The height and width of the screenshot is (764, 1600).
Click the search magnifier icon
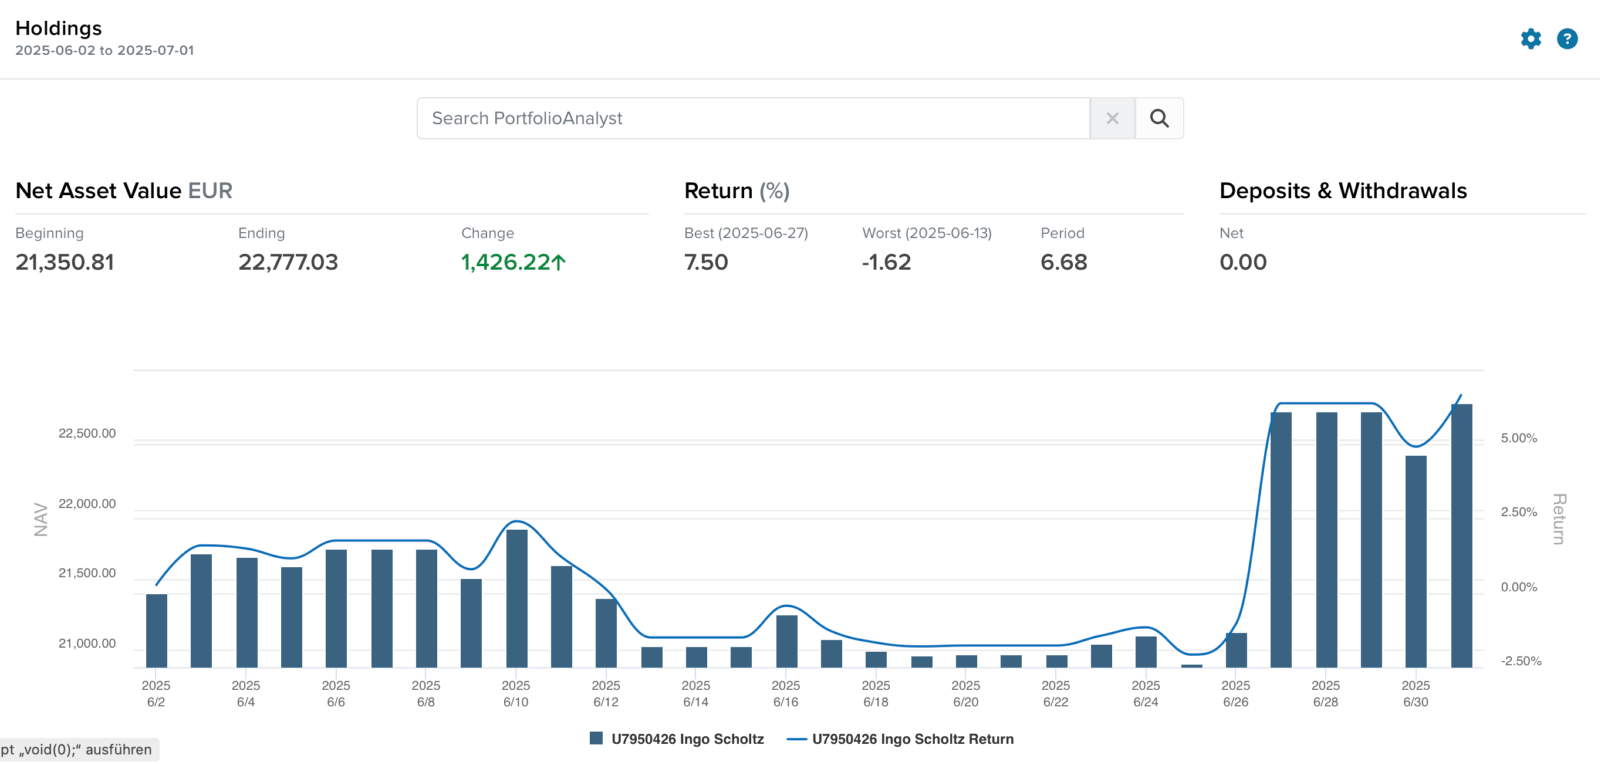point(1159,118)
